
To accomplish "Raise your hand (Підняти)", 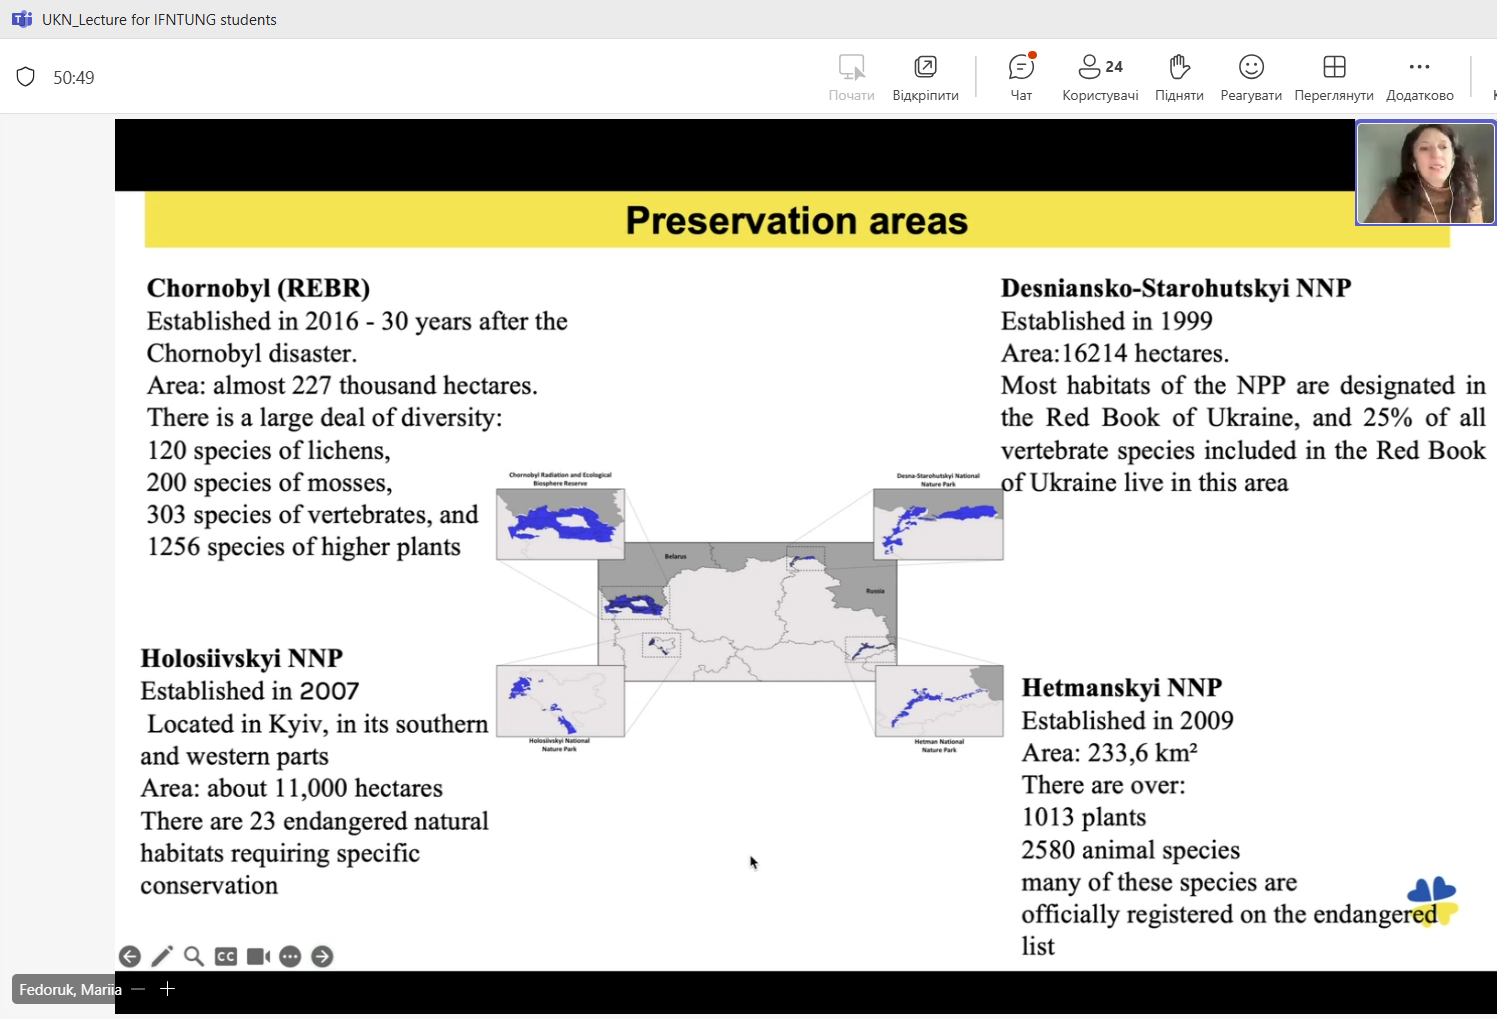I will click(1179, 77).
